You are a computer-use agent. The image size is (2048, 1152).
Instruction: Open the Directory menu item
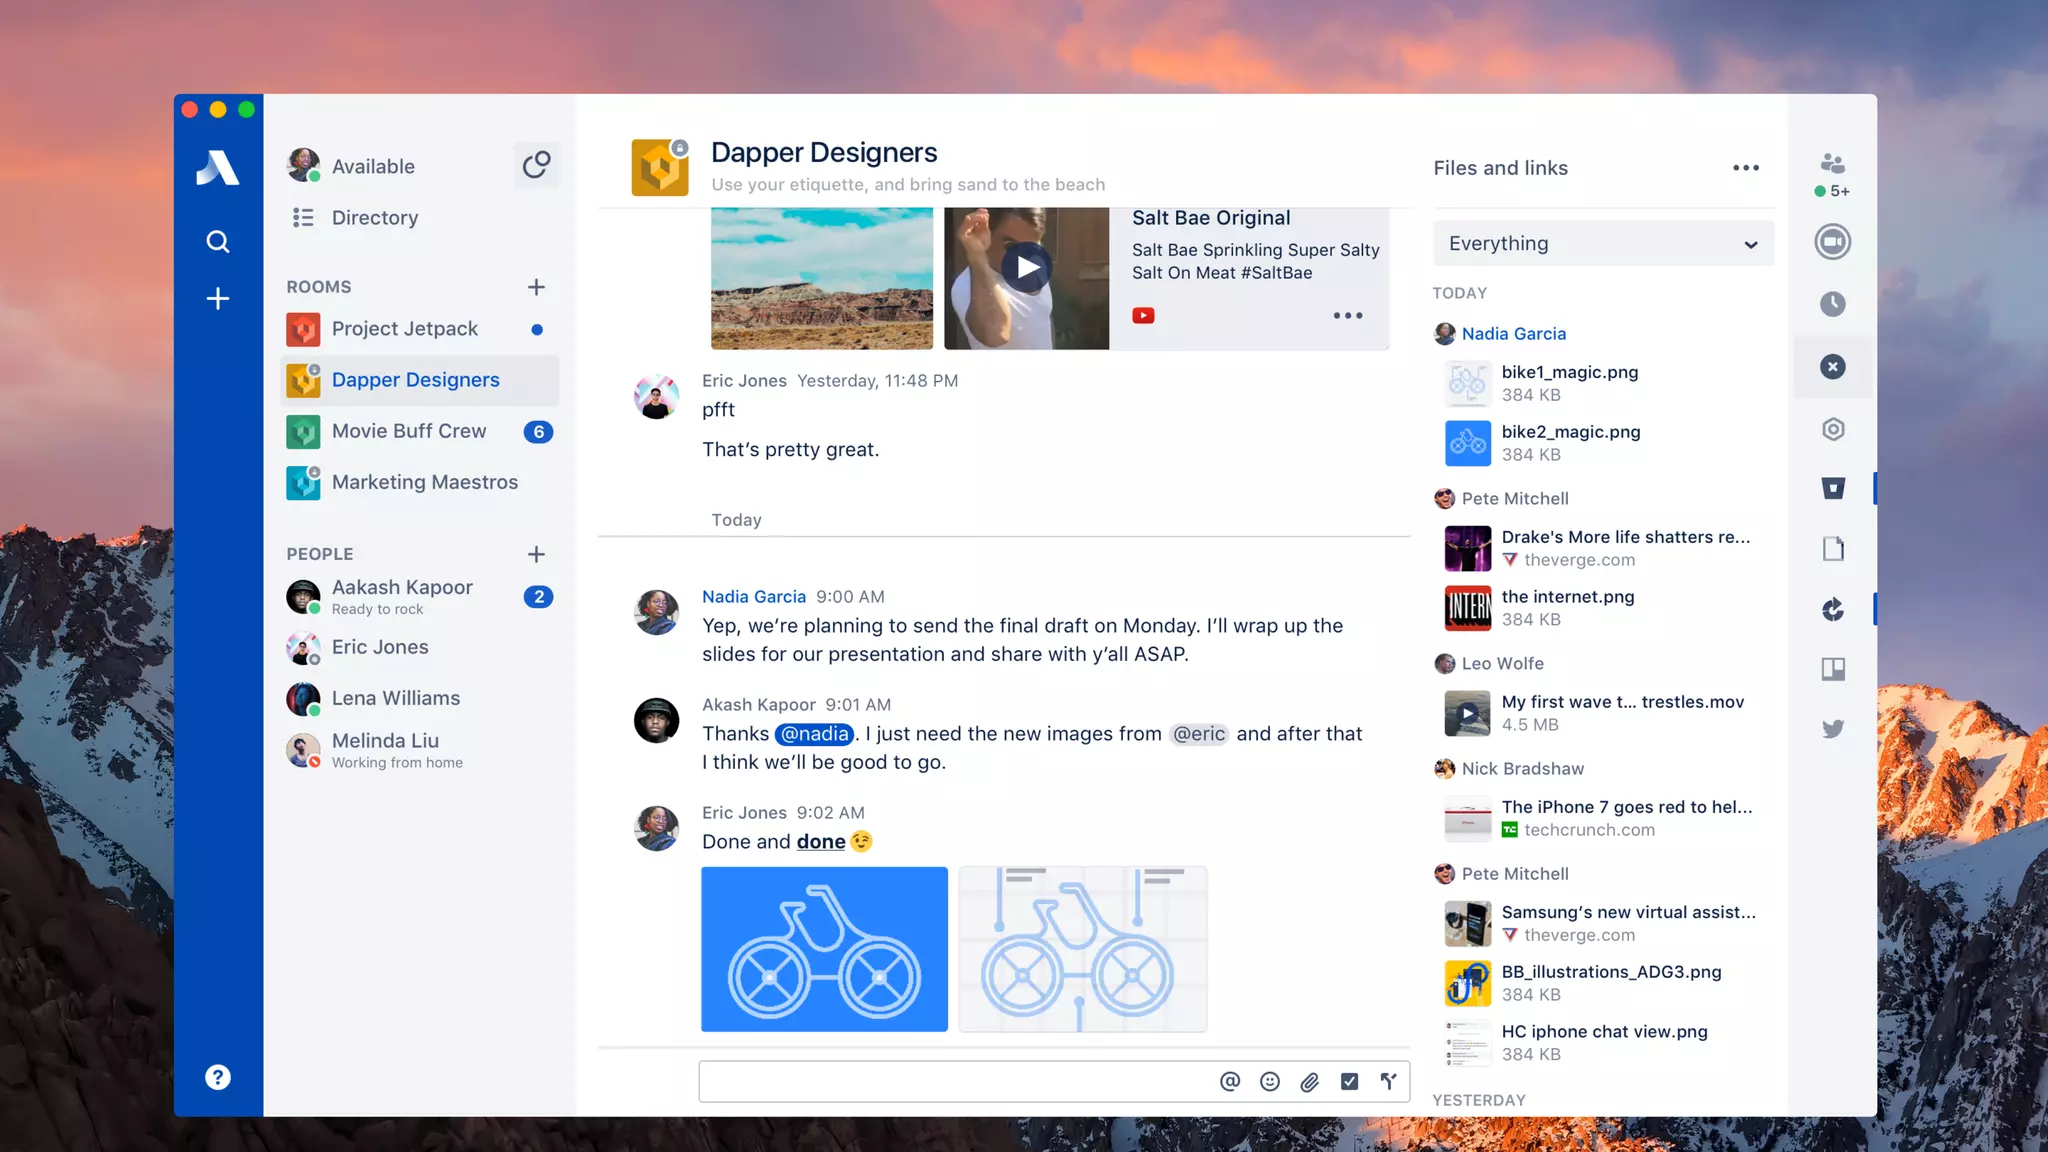pos(374,218)
